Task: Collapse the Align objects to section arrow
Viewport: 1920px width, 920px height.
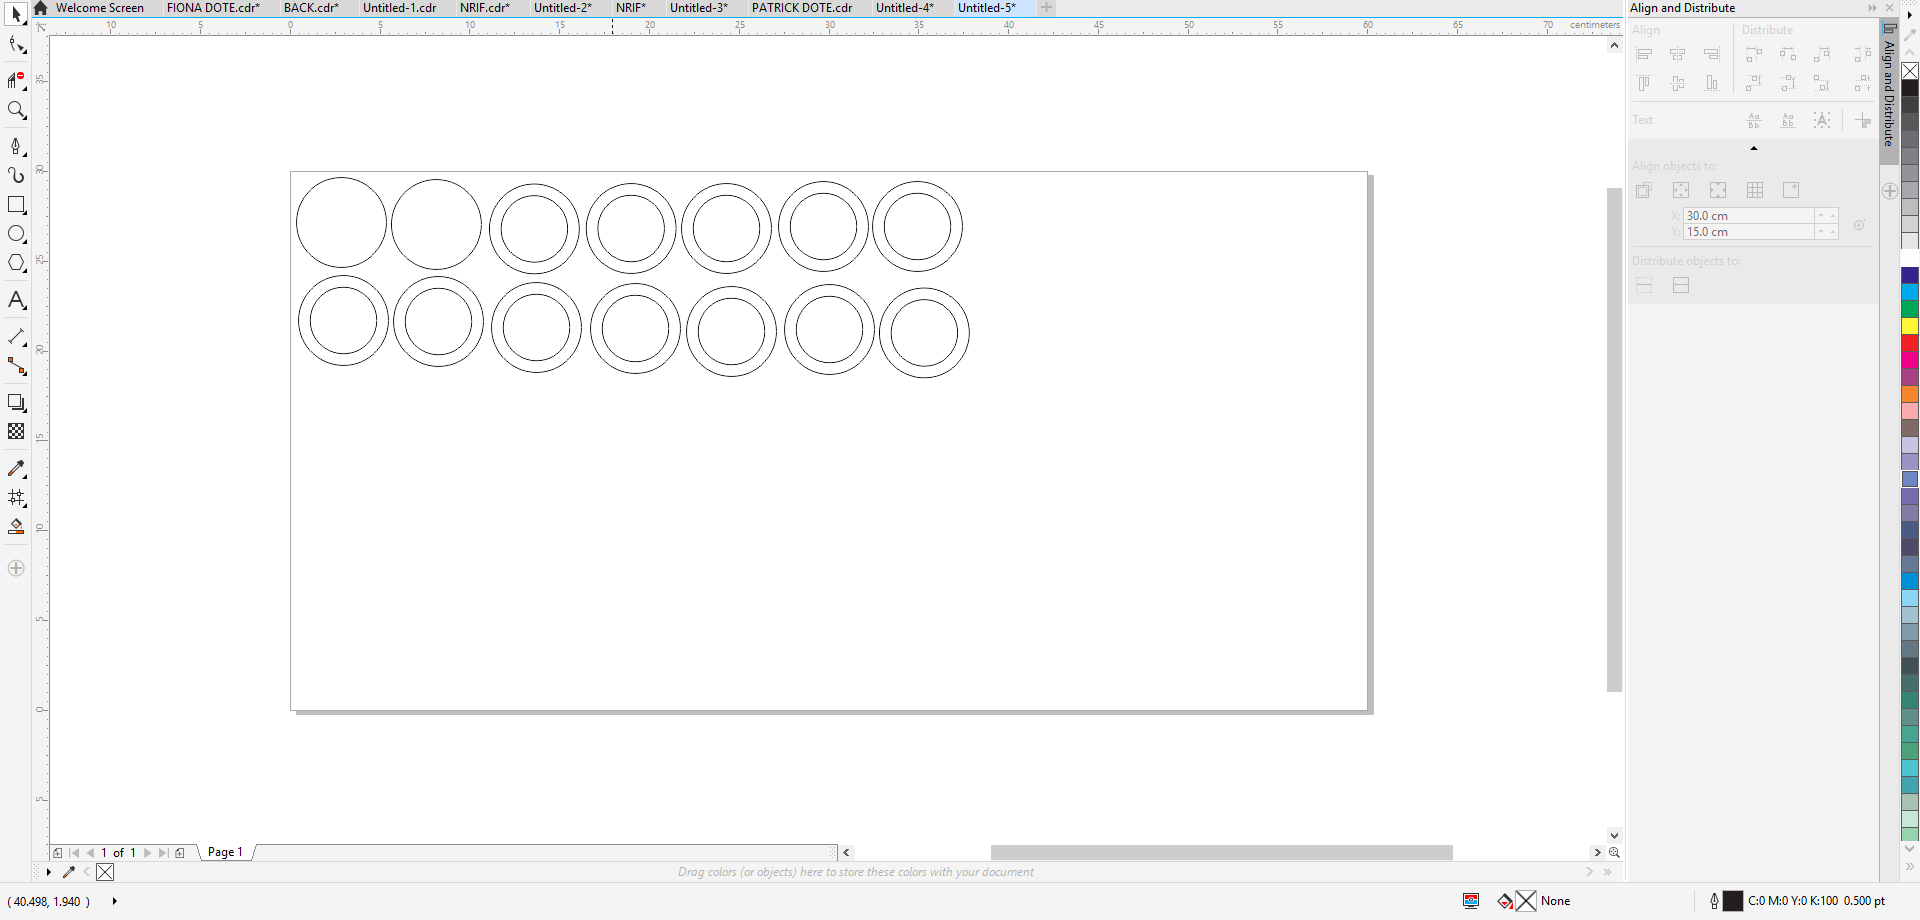Action: (x=1754, y=148)
